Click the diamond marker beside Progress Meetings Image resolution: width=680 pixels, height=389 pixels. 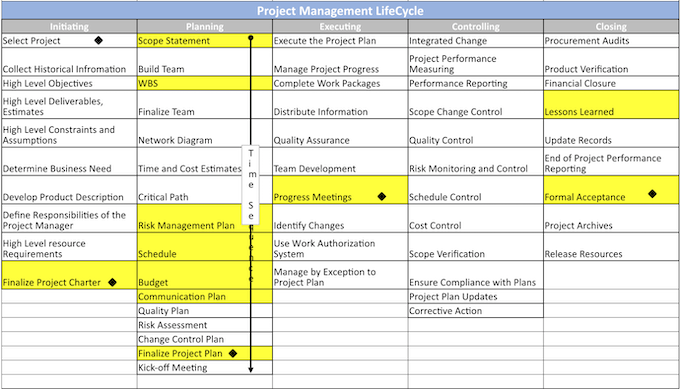click(382, 196)
